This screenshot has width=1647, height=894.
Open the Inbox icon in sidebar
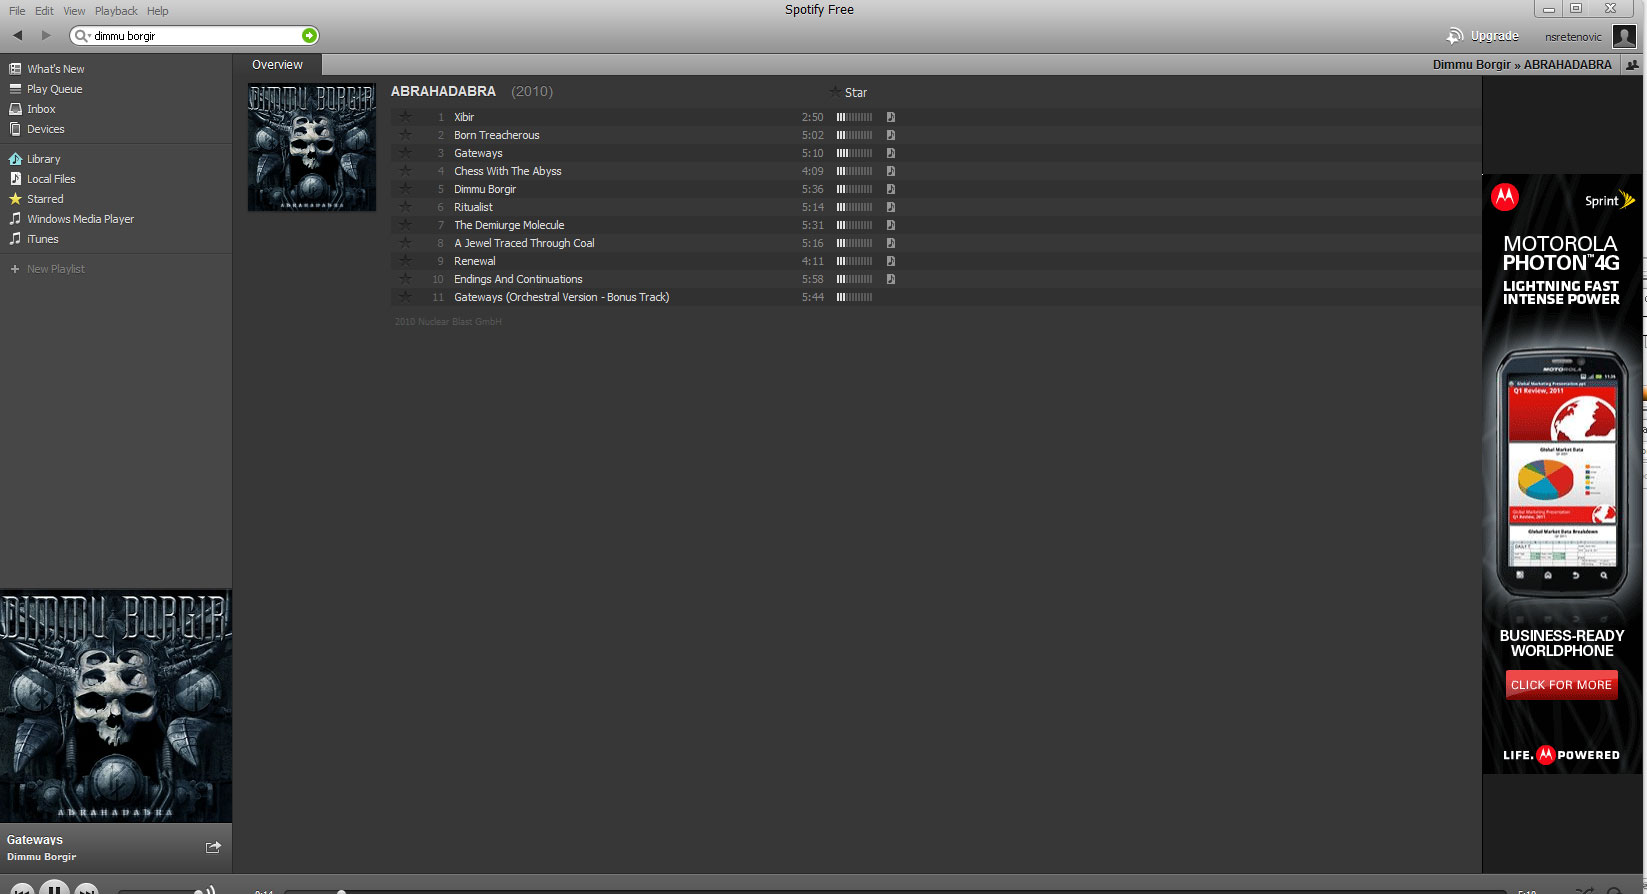click(15, 109)
